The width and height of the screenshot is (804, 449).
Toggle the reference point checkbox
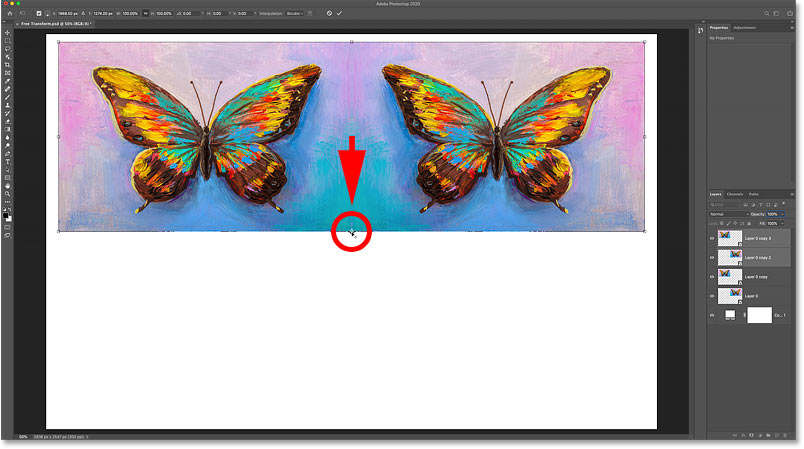[39, 13]
